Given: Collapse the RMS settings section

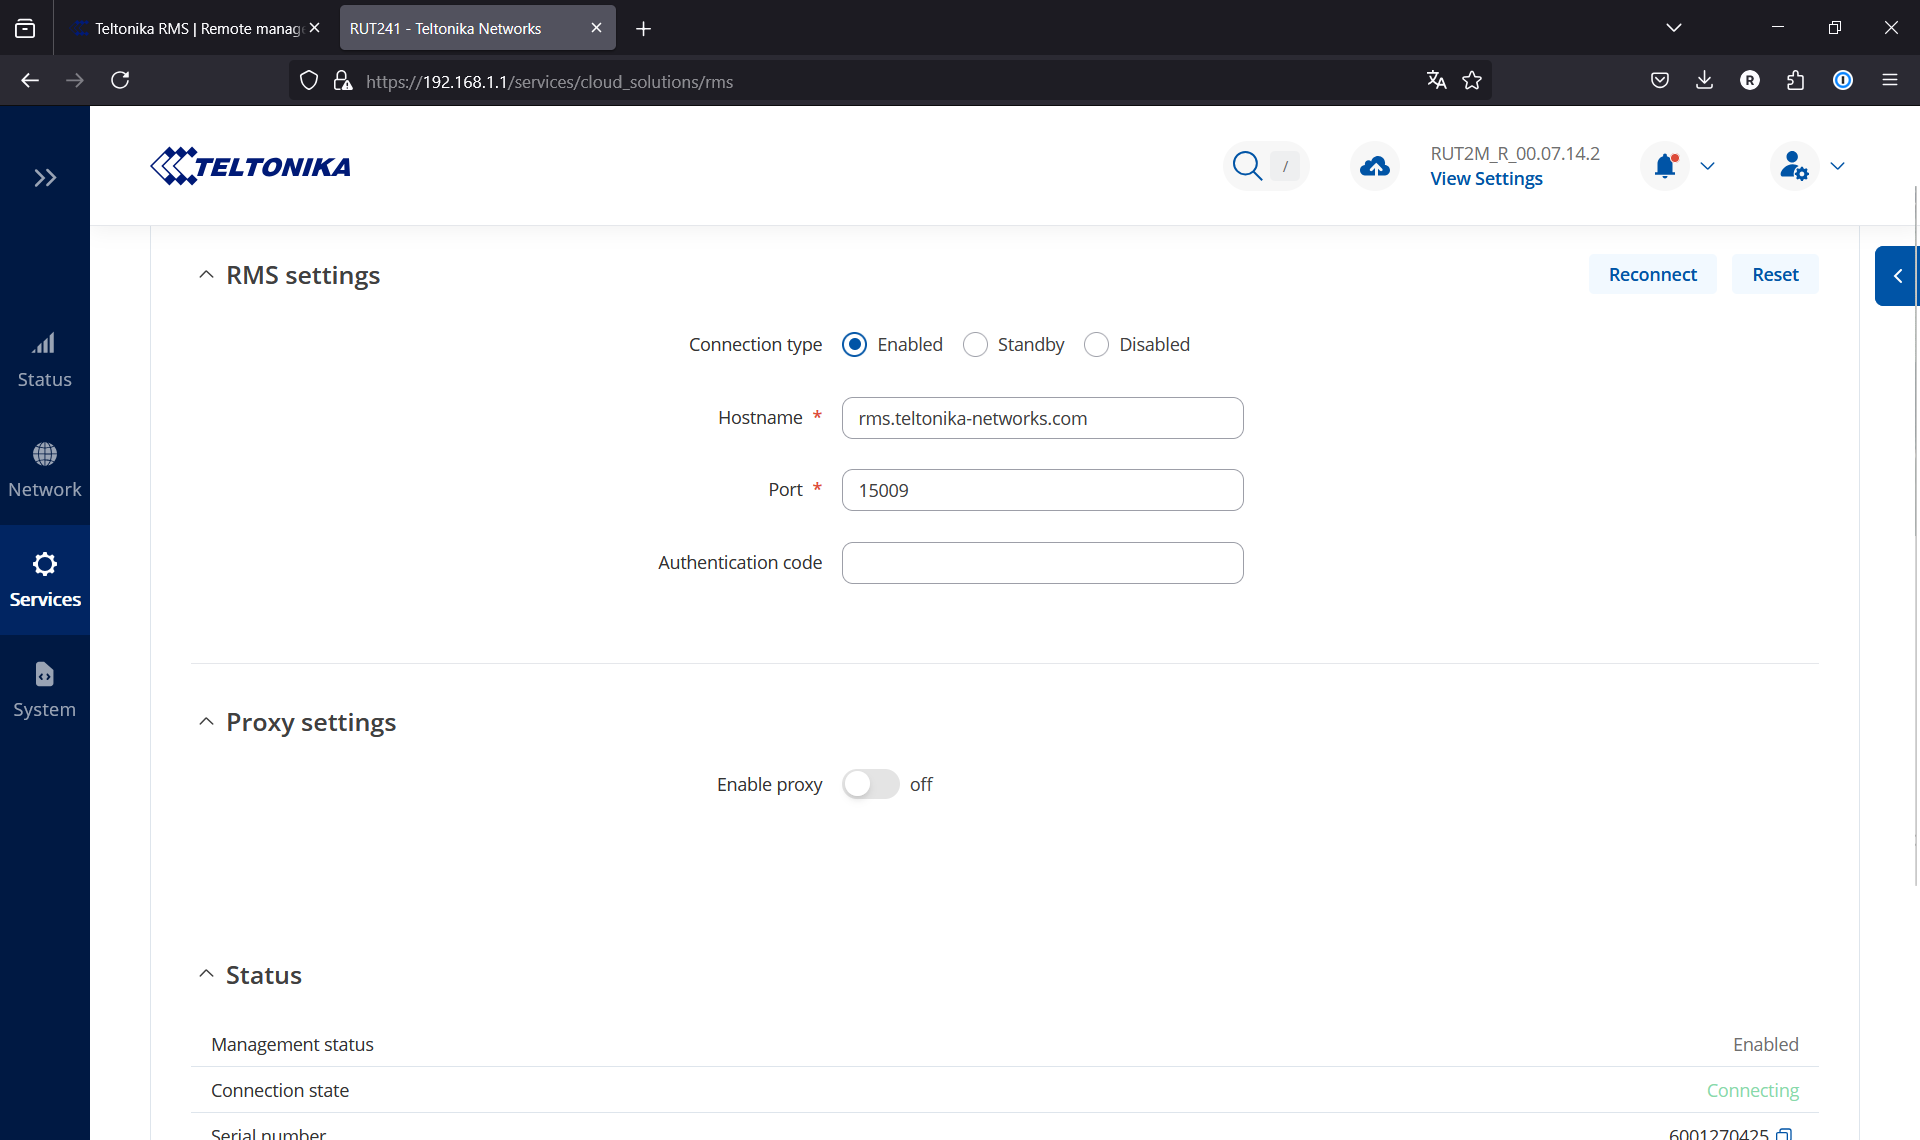Looking at the screenshot, I should pyautogui.click(x=206, y=275).
